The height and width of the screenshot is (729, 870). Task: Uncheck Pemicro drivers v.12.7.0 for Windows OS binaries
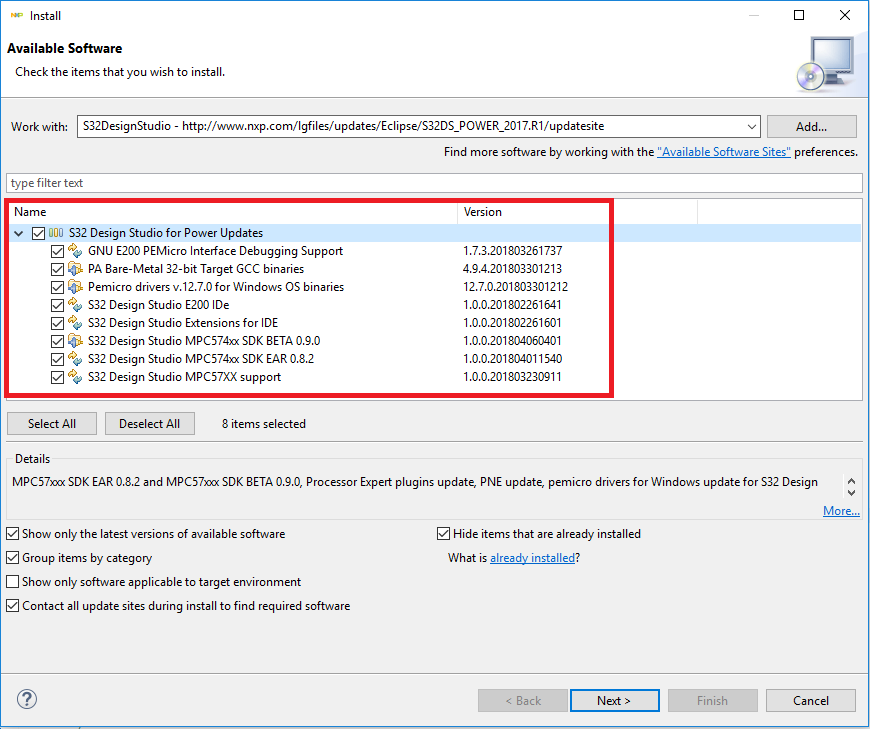pos(57,287)
